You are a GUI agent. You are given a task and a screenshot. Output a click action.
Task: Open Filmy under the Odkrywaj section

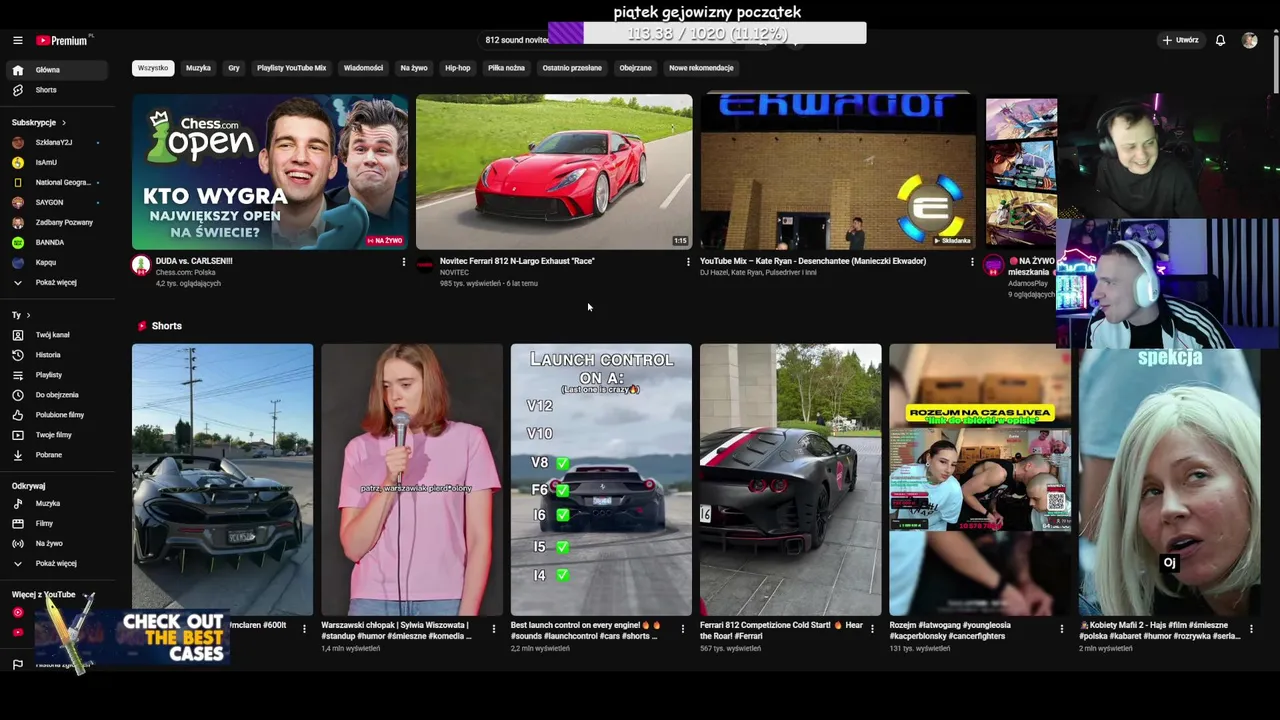click(55, 524)
